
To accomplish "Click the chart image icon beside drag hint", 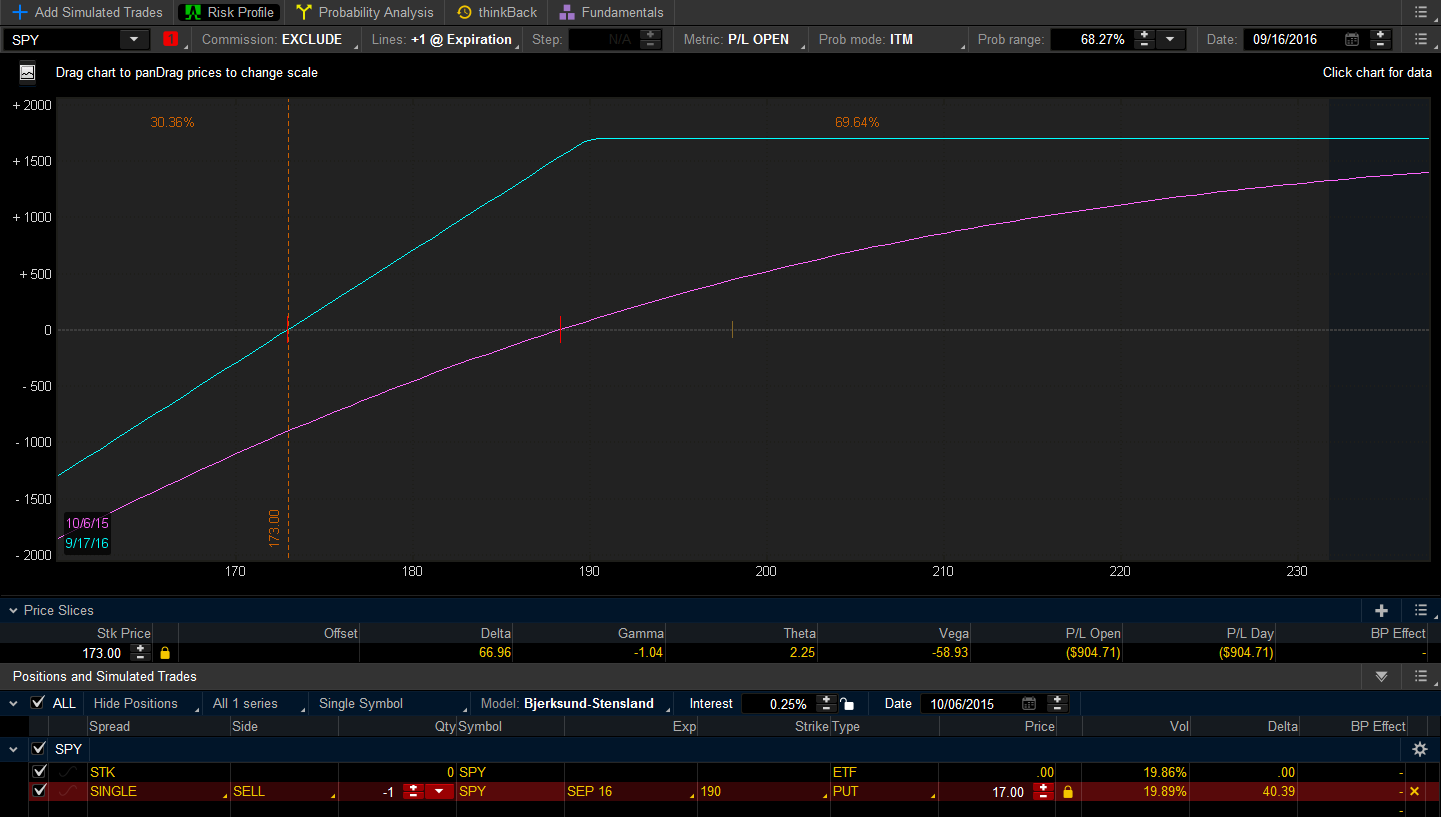I will (x=27, y=72).
